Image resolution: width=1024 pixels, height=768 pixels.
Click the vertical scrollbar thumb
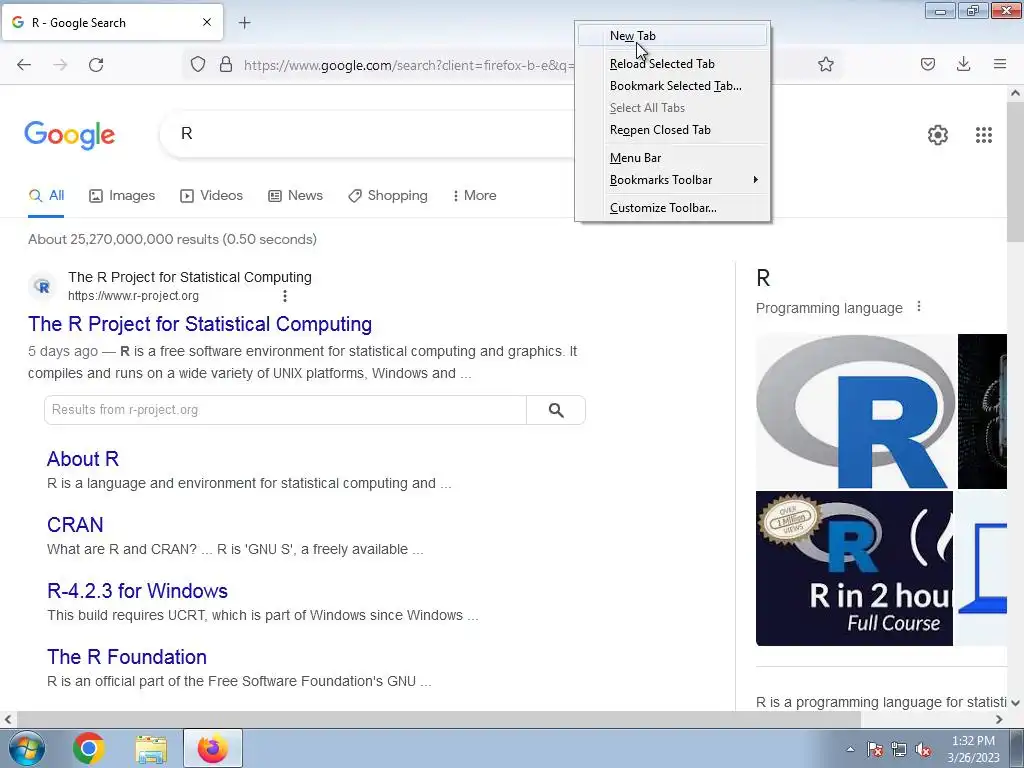1015,171
